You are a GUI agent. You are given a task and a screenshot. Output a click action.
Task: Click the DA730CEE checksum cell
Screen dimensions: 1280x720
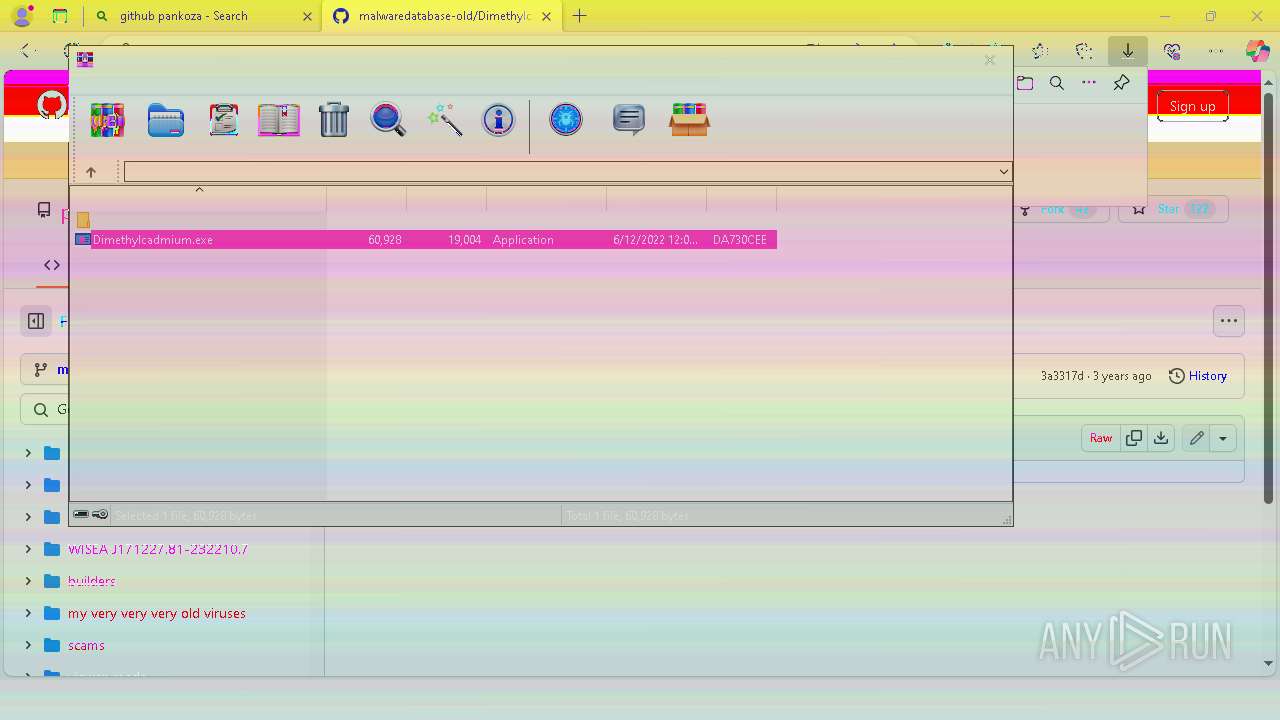tap(740, 240)
